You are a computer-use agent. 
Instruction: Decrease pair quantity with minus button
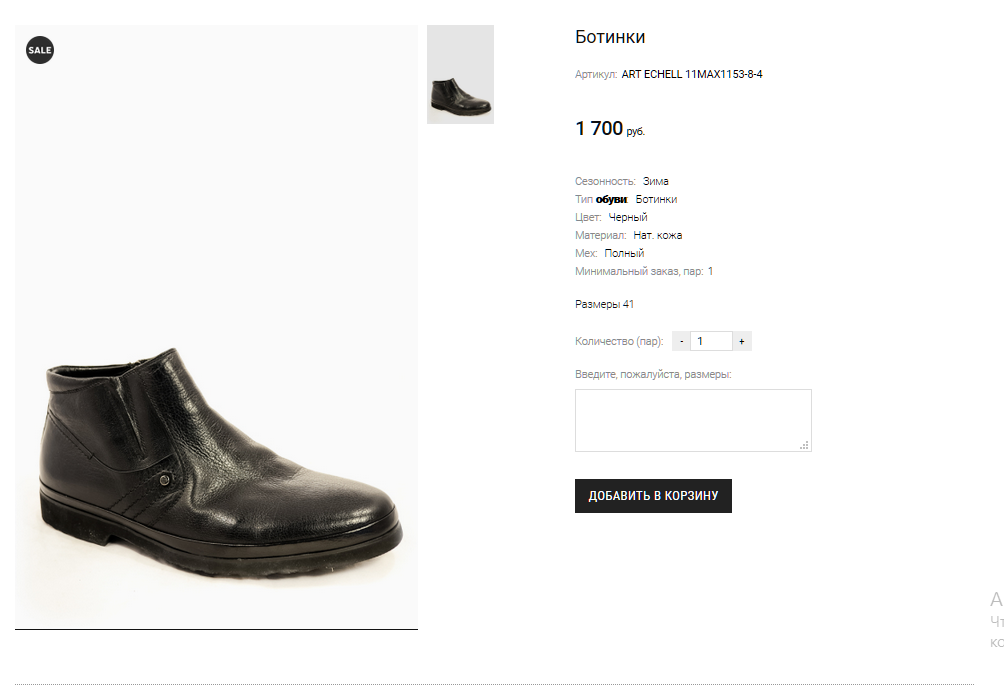pos(681,341)
